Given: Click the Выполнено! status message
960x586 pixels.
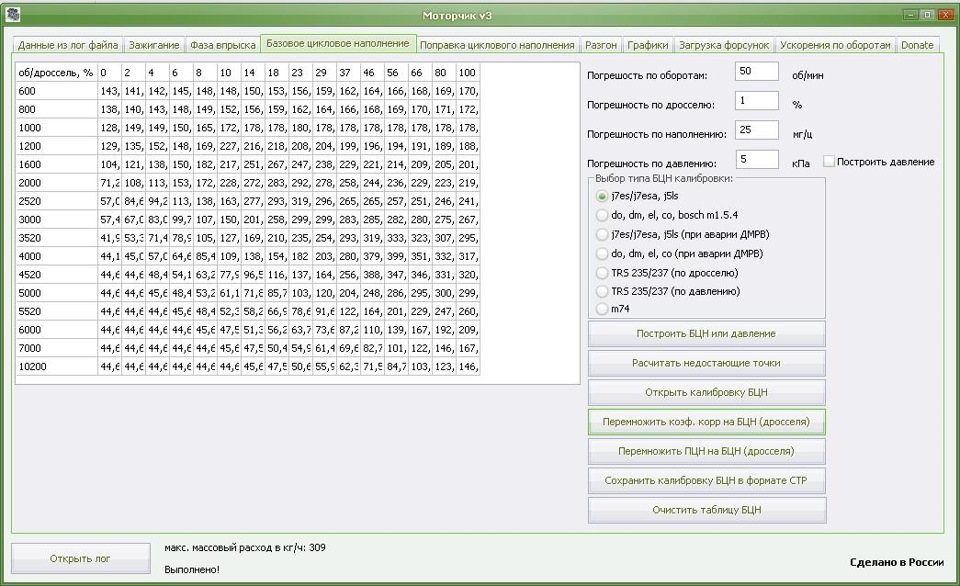Looking at the screenshot, I should pyautogui.click(x=192, y=569).
